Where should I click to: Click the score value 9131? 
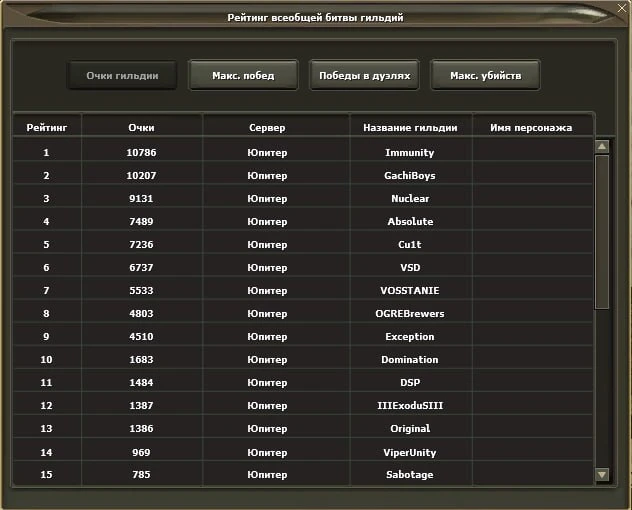tap(141, 199)
